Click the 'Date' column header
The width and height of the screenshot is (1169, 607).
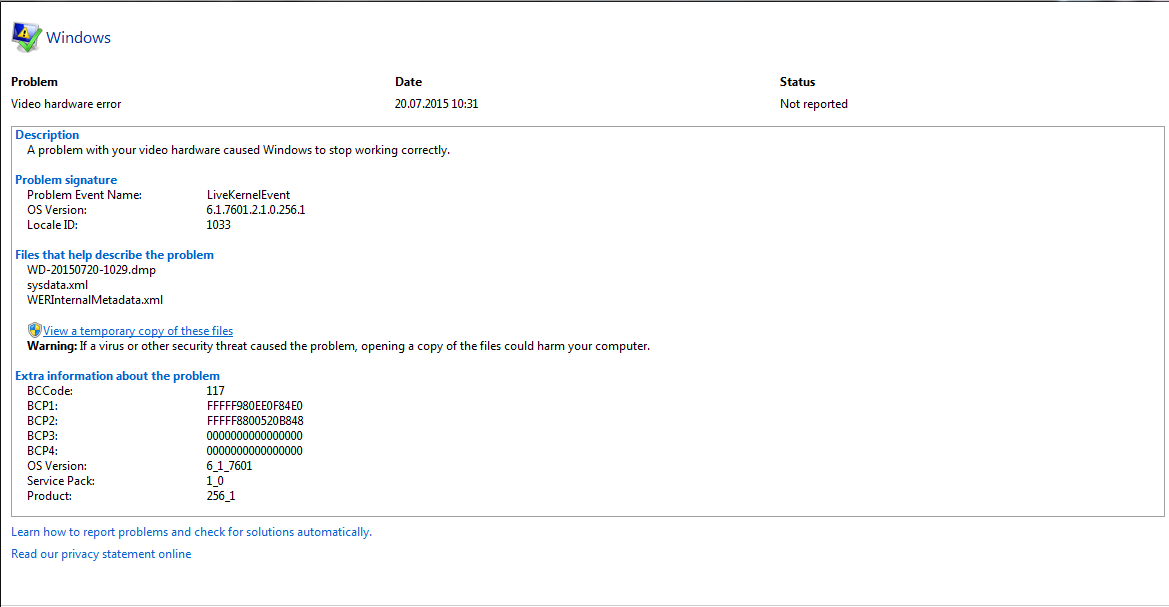409,82
